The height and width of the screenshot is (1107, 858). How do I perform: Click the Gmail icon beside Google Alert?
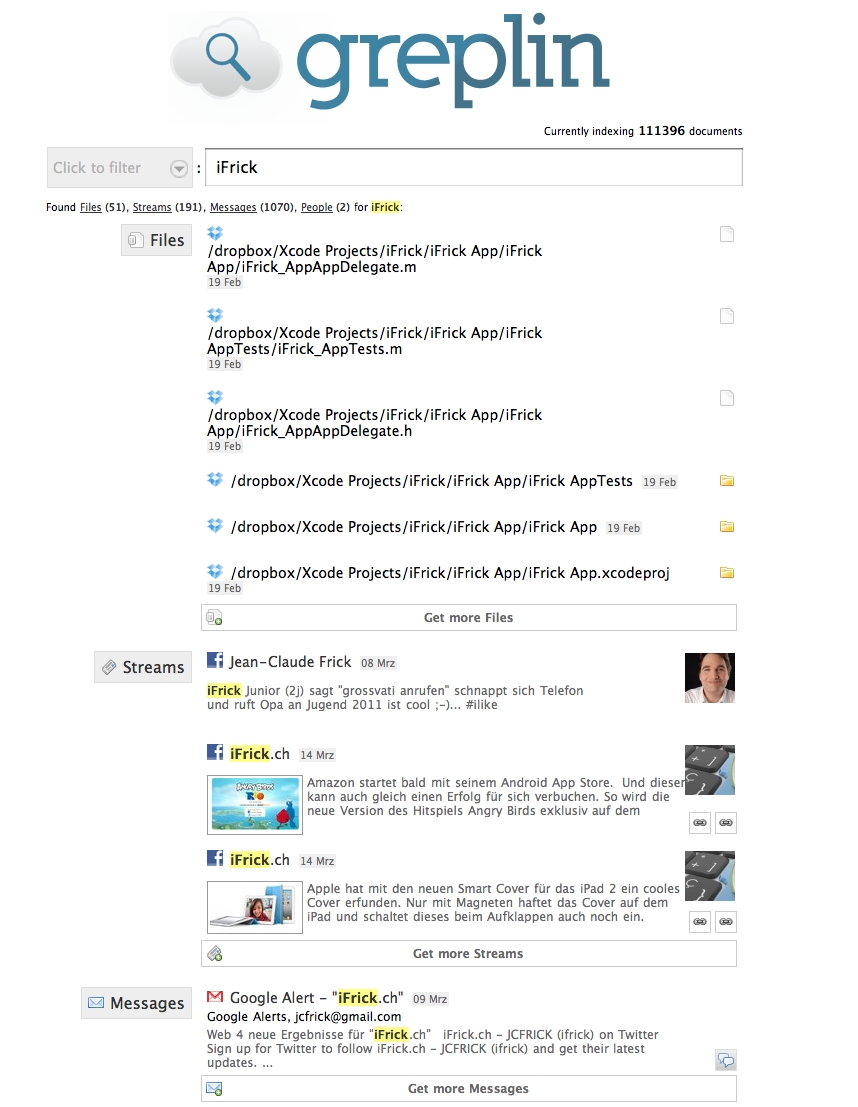click(x=215, y=997)
